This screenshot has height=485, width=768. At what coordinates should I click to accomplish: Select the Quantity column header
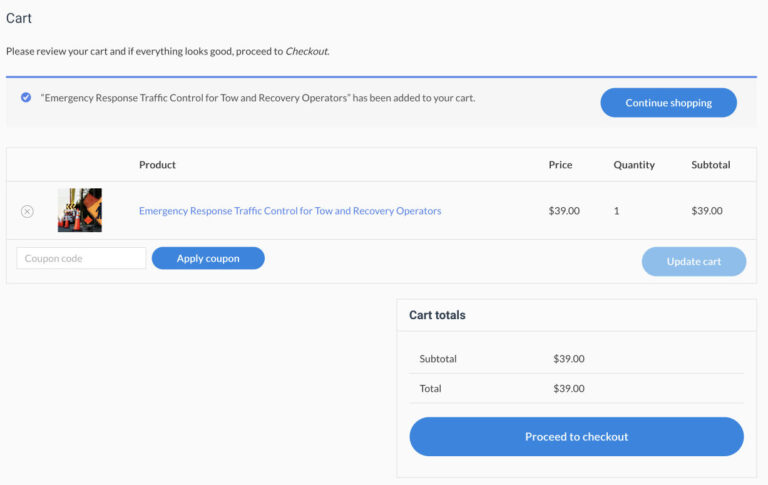[x=634, y=165]
